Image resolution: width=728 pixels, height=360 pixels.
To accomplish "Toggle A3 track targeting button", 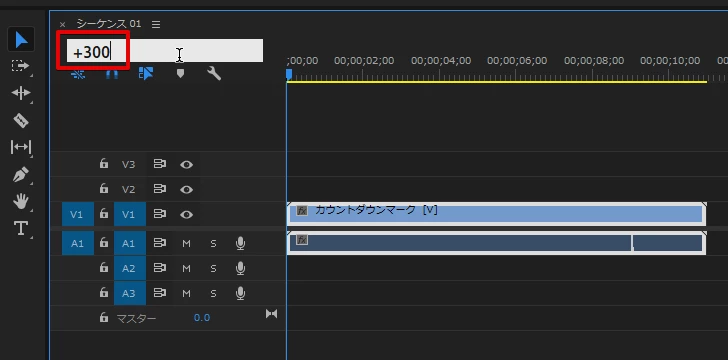I will 130,293.
